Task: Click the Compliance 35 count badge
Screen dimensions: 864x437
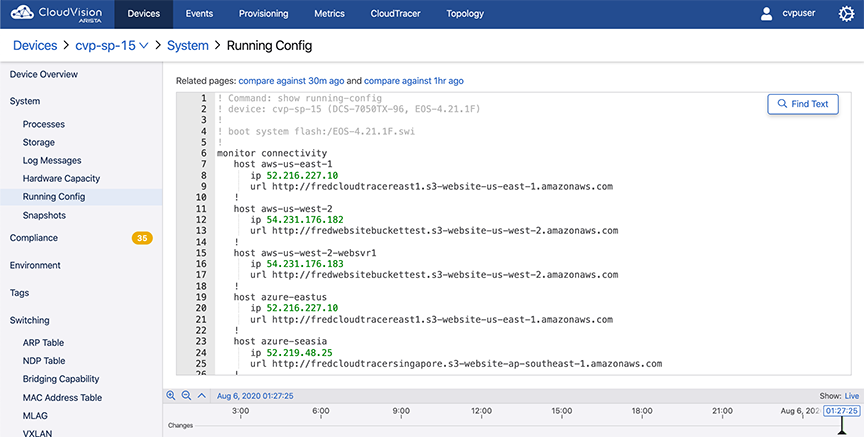Action: (x=142, y=238)
